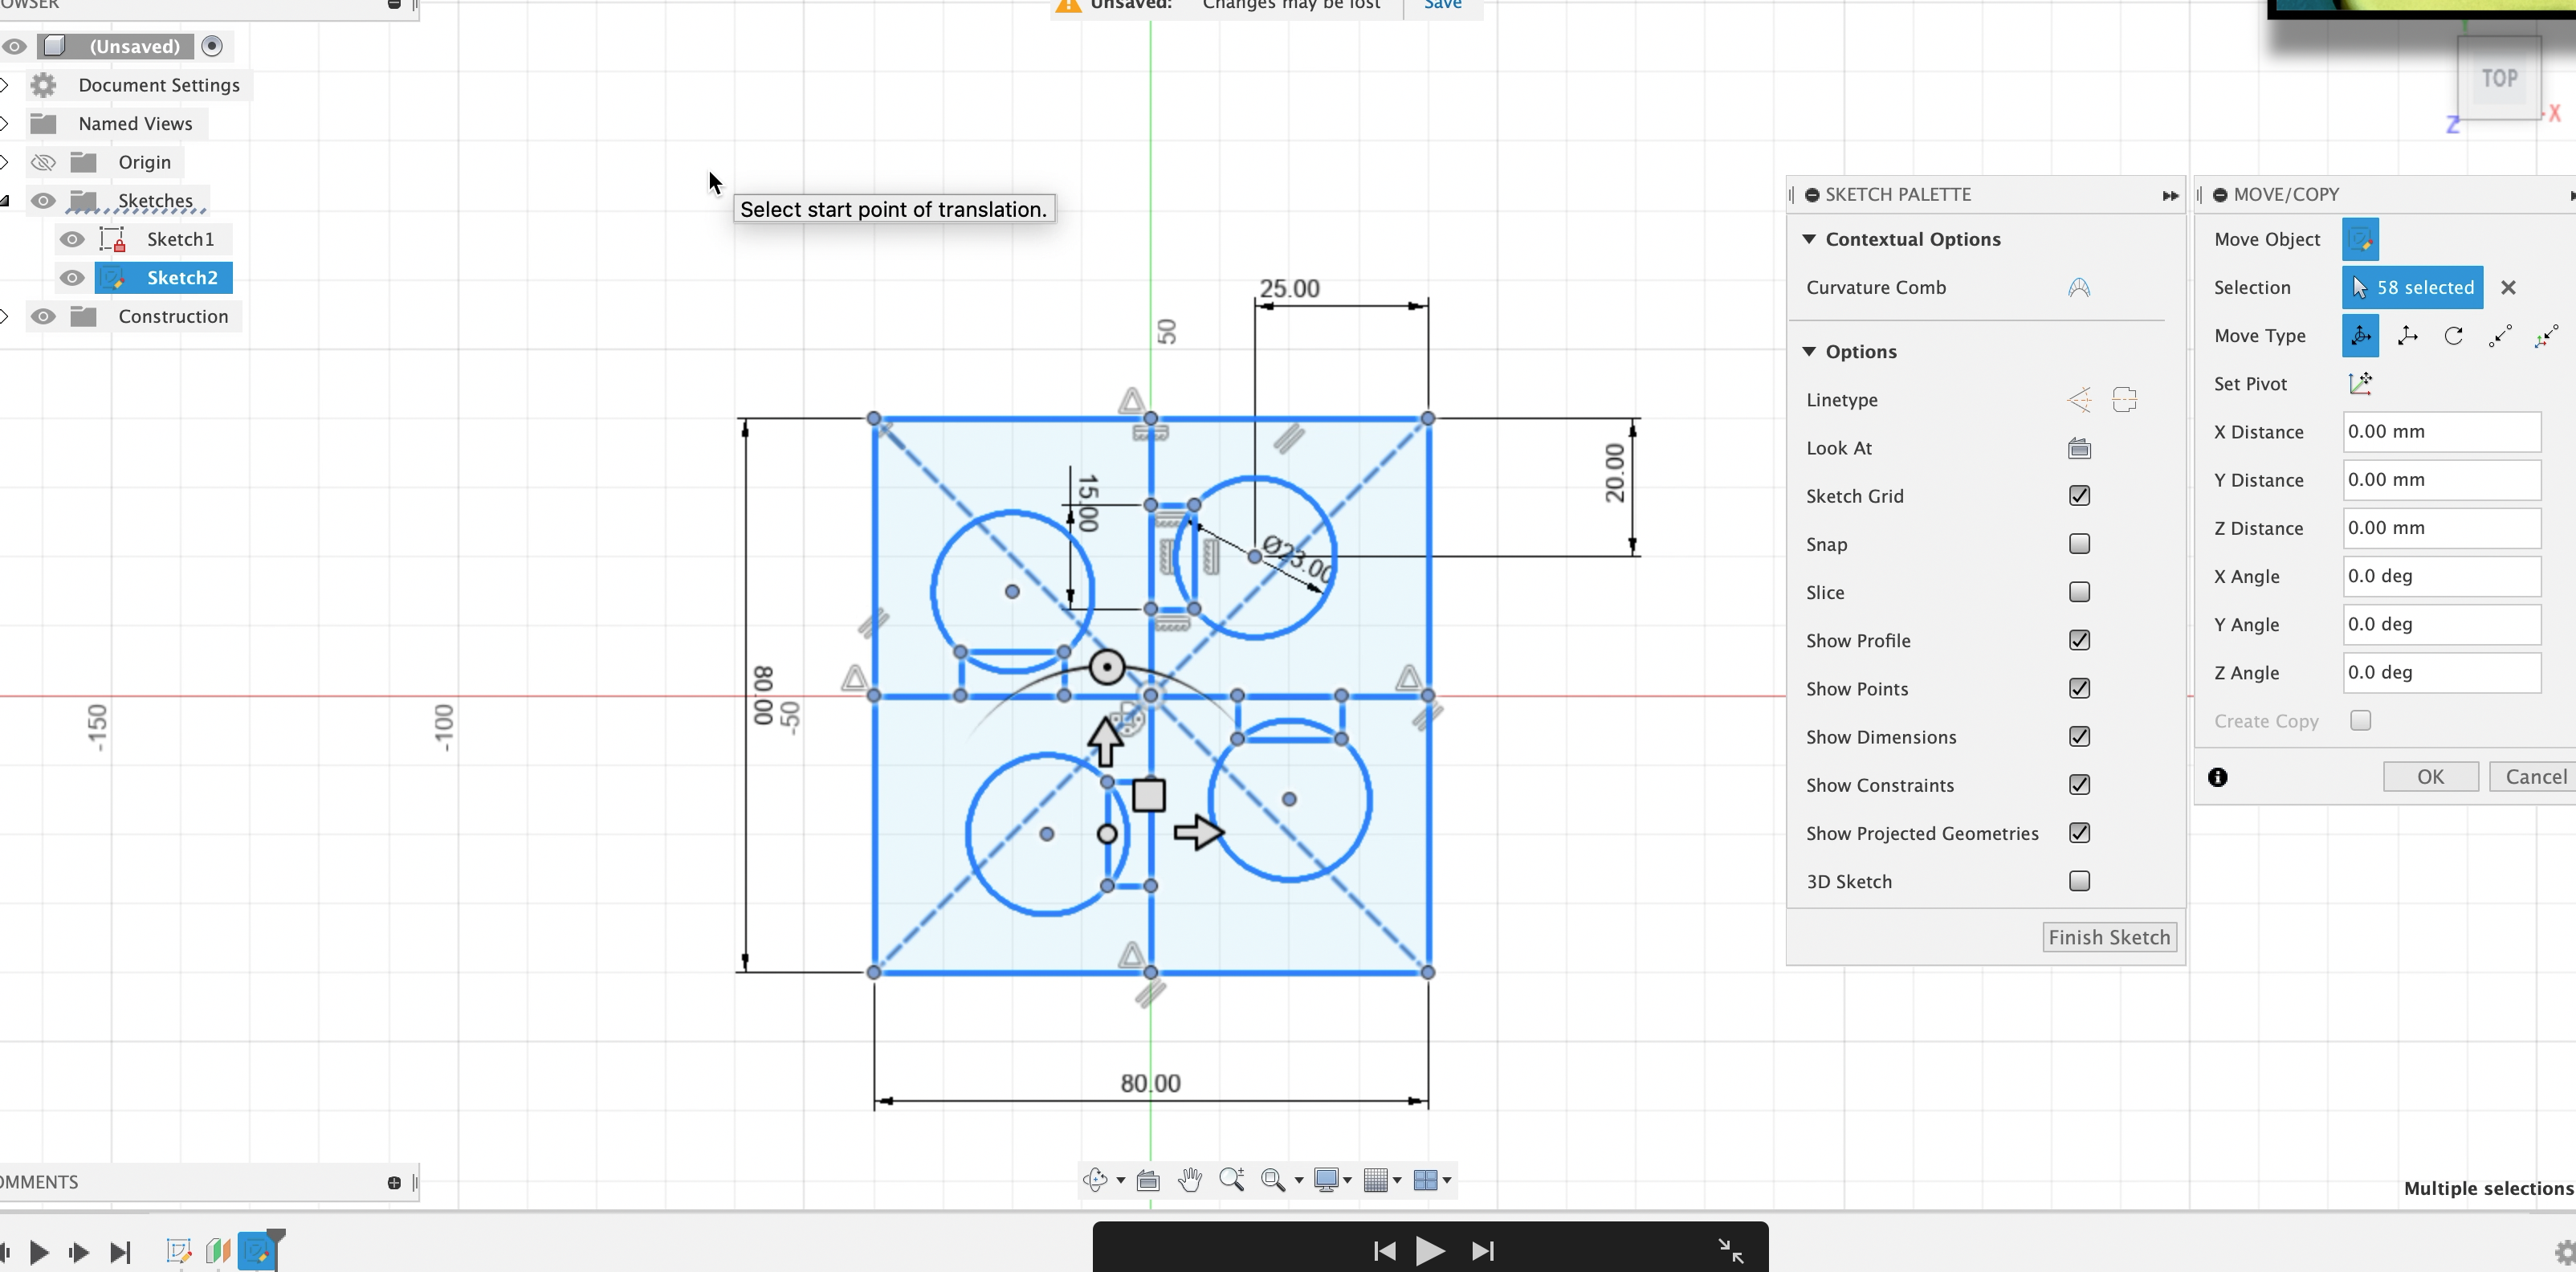Select Point to Position move type

pos(2547,336)
